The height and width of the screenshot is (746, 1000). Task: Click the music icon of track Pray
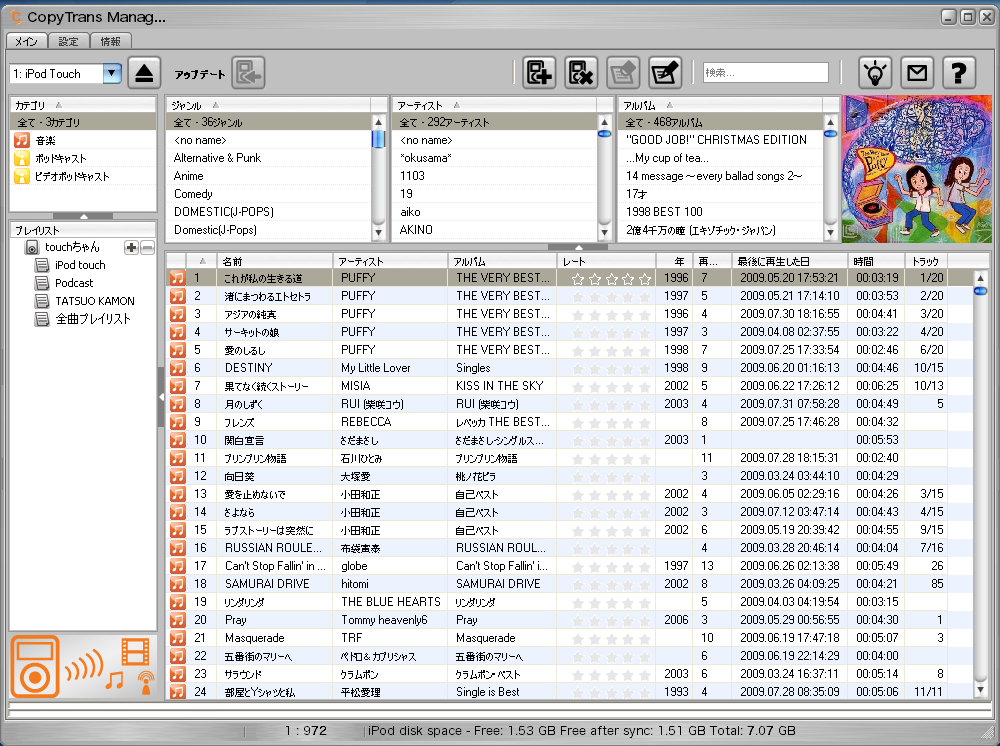tap(177, 620)
